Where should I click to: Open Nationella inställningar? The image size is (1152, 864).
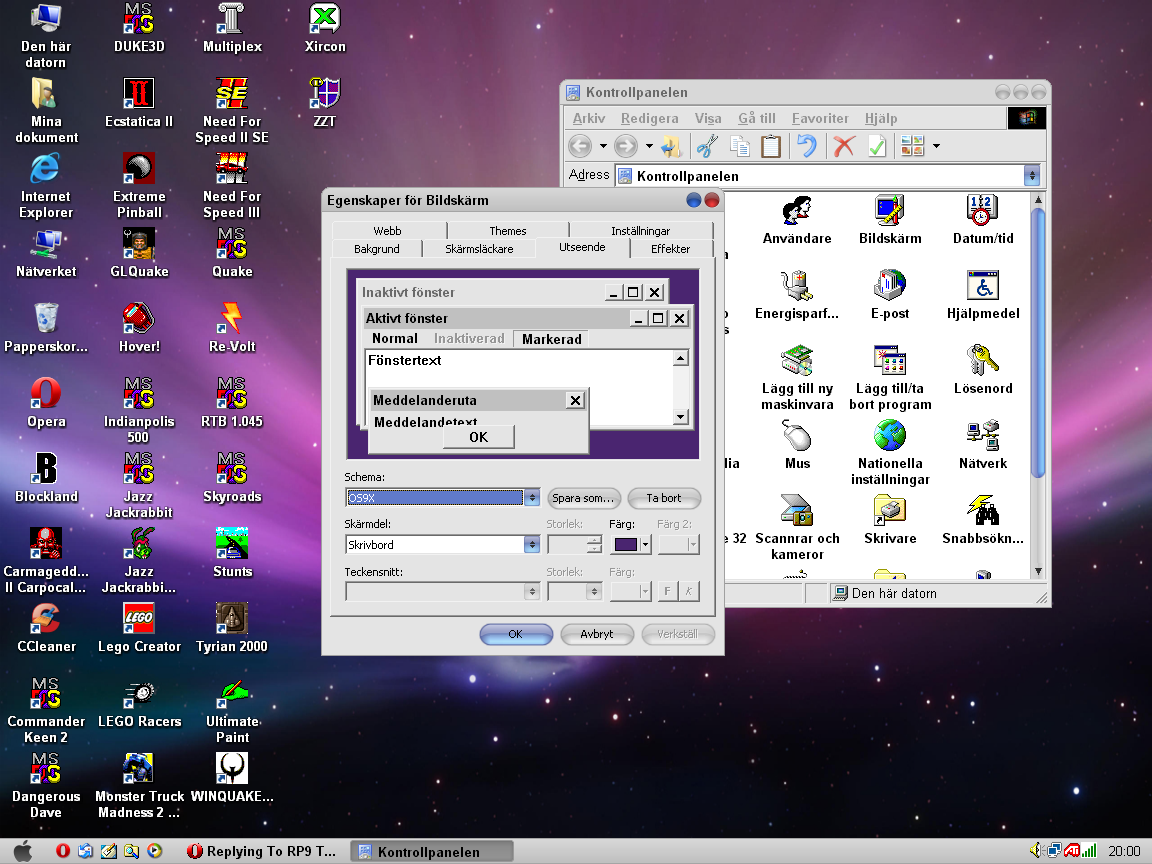click(889, 437)
